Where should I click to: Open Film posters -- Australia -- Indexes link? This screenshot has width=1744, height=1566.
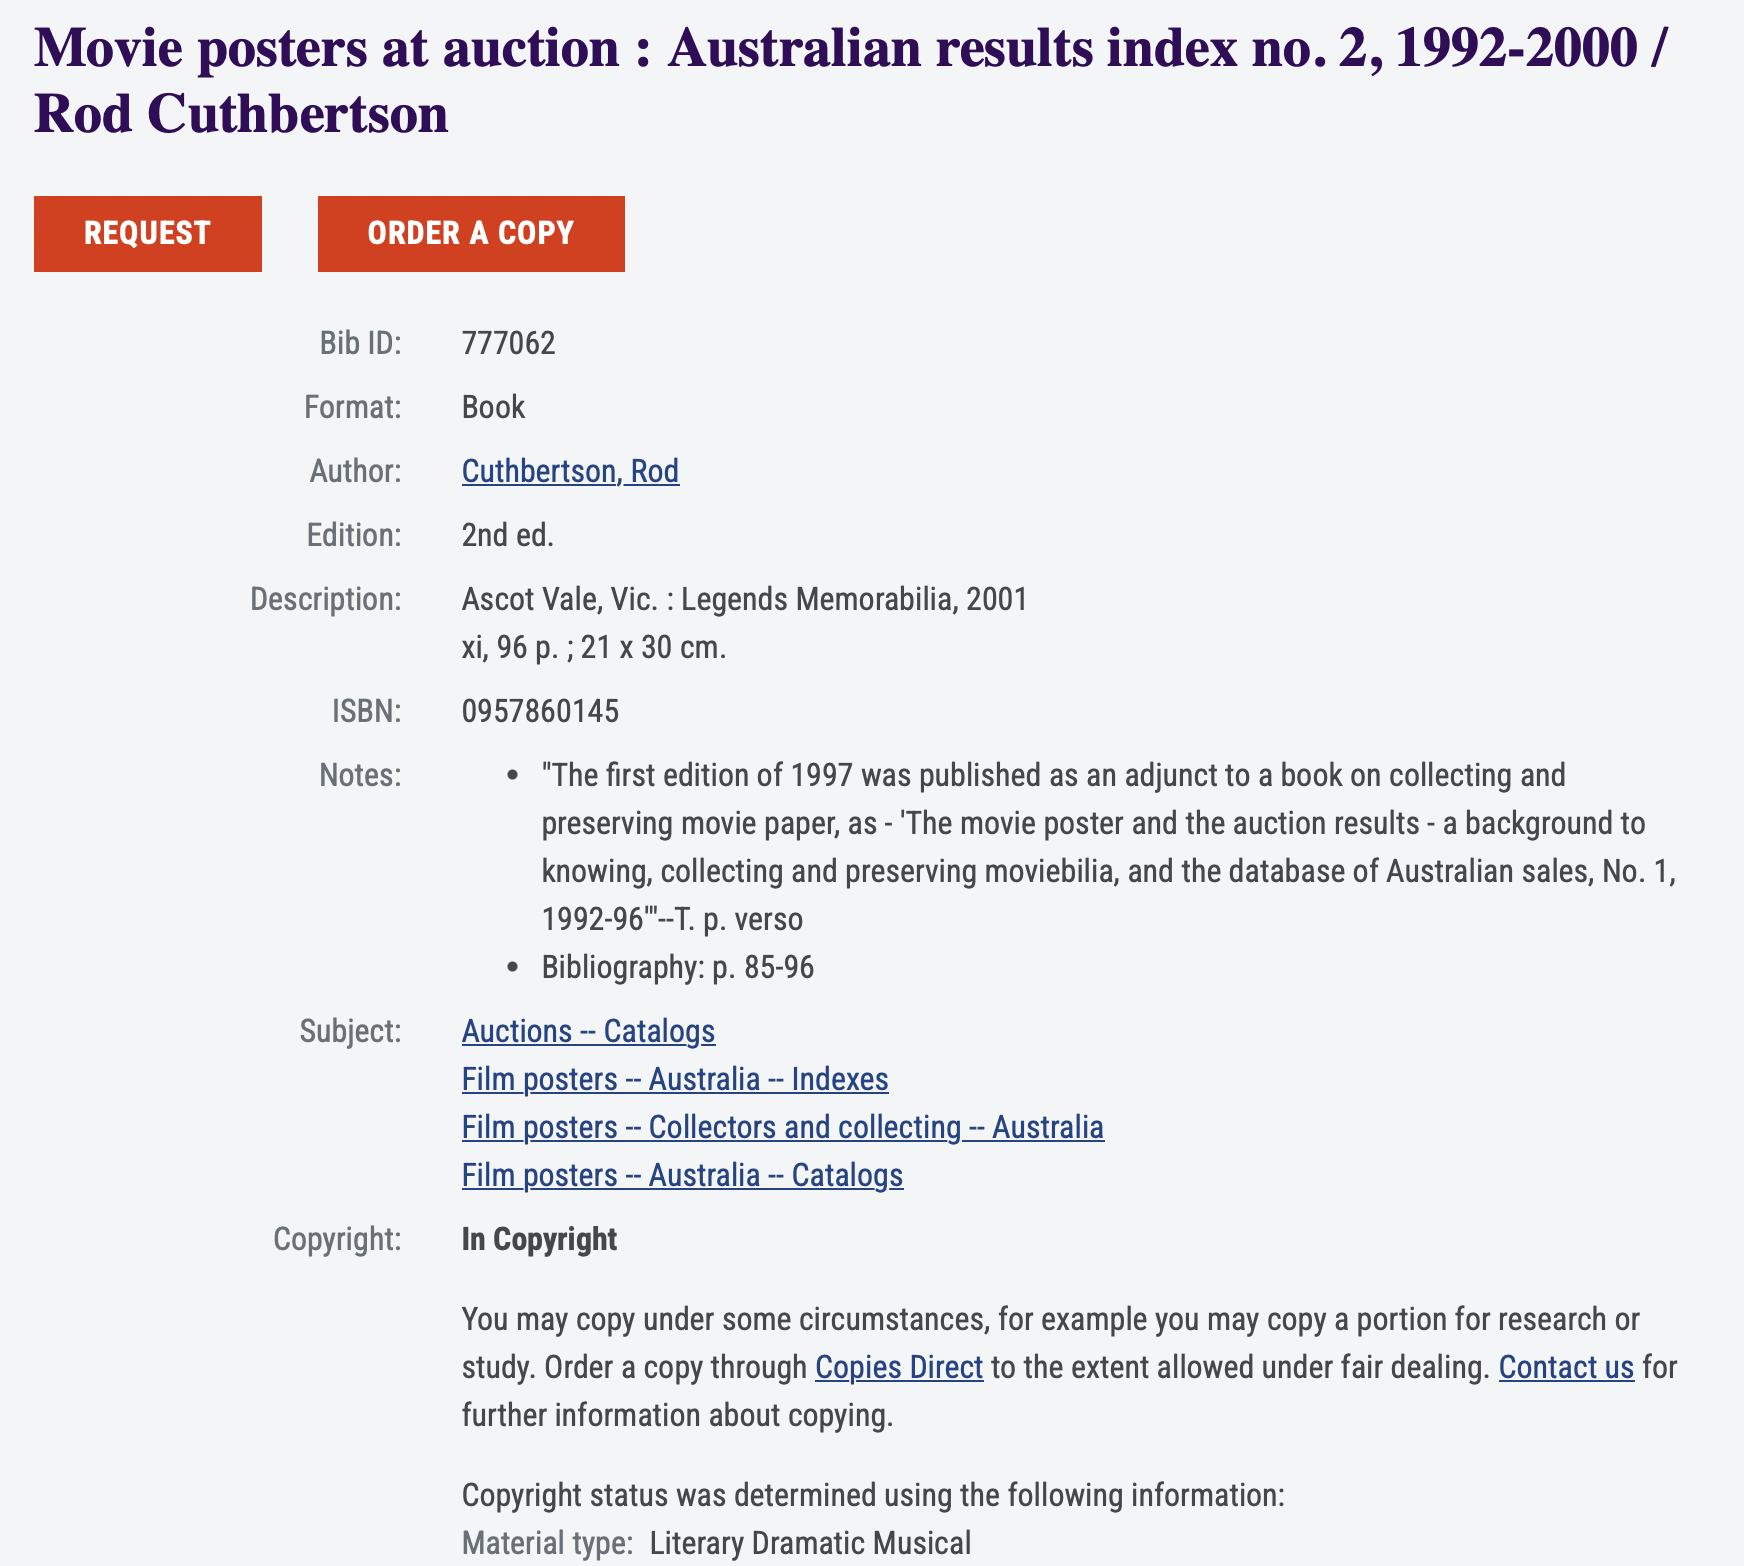click(x=675, y=1079)
